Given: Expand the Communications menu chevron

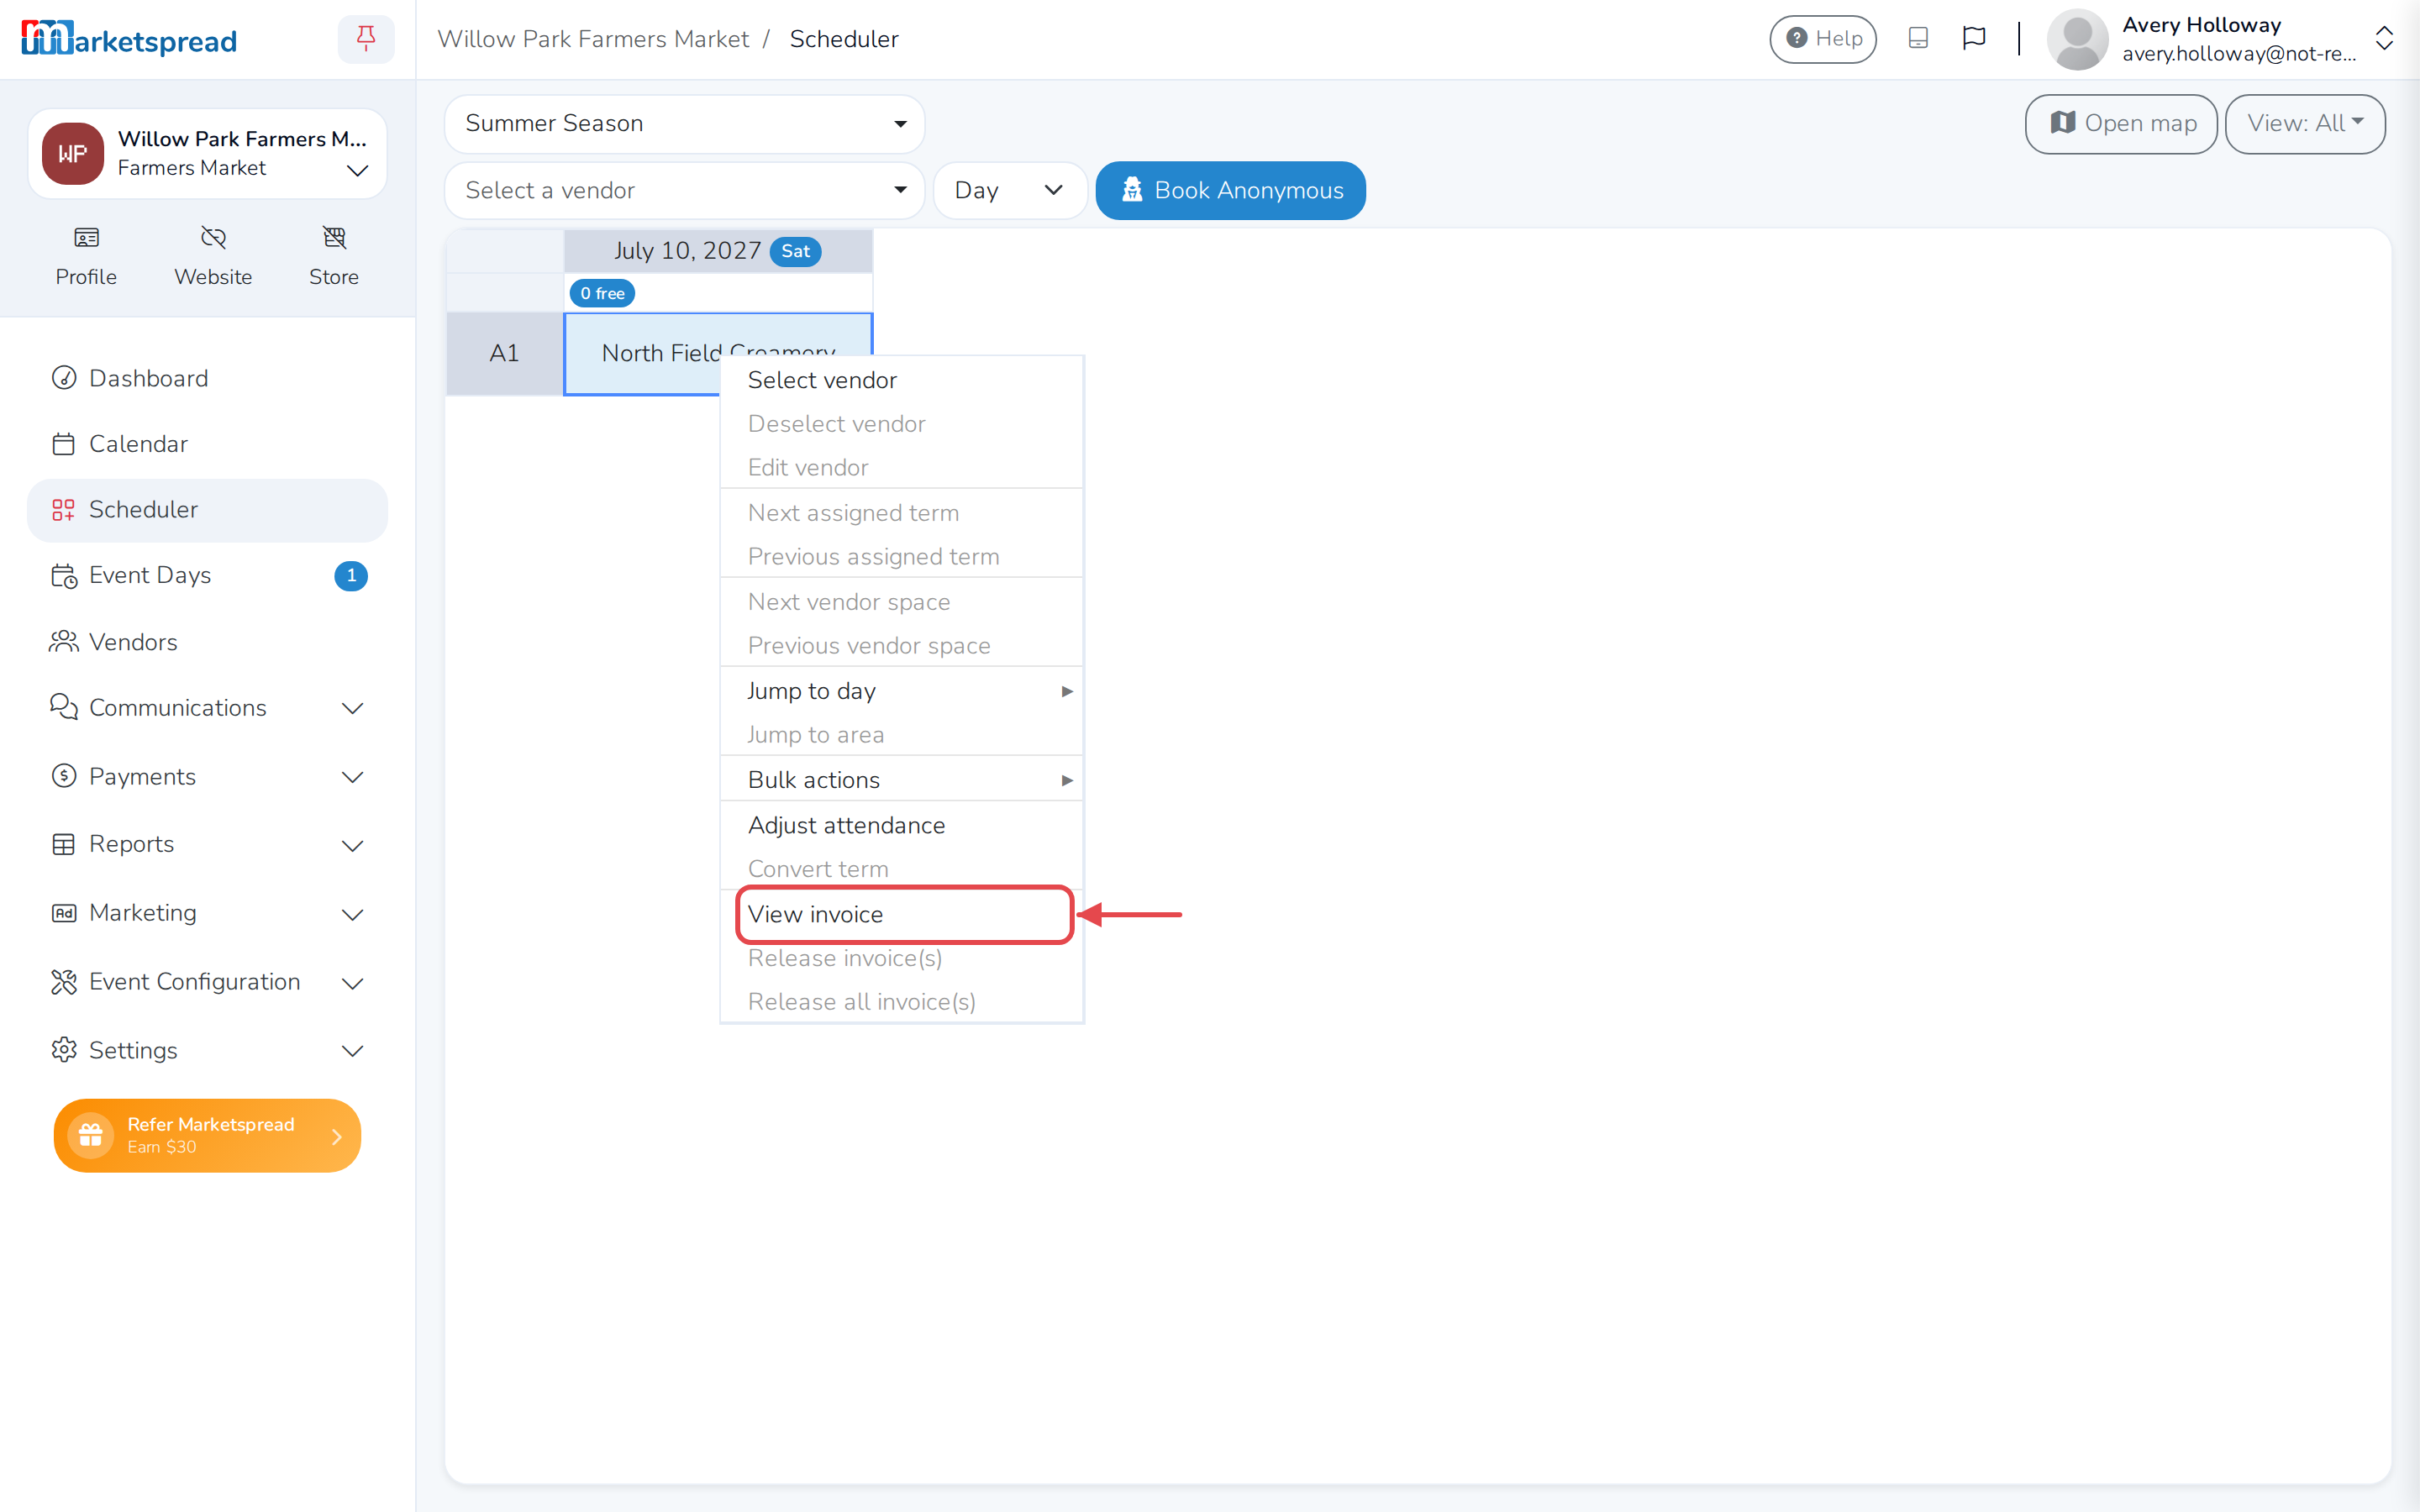Looking at the screenshot, I should click(352, 708).
